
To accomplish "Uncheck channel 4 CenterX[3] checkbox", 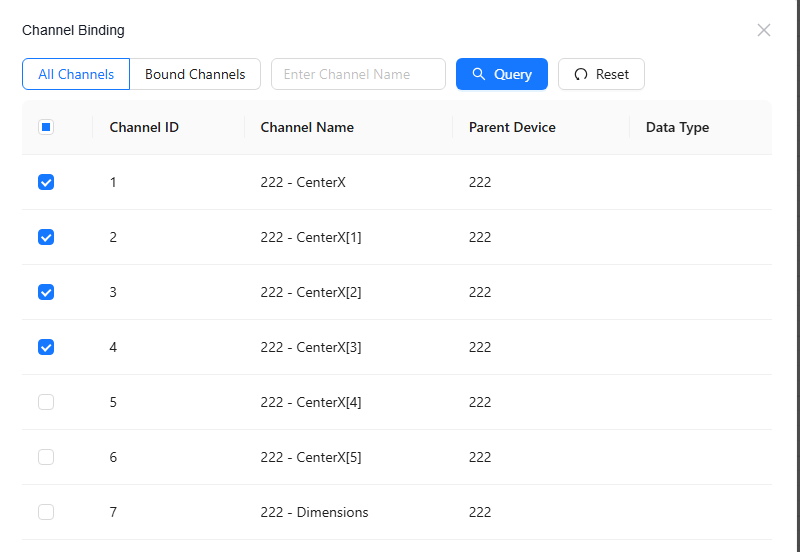I will click(46, 347).
